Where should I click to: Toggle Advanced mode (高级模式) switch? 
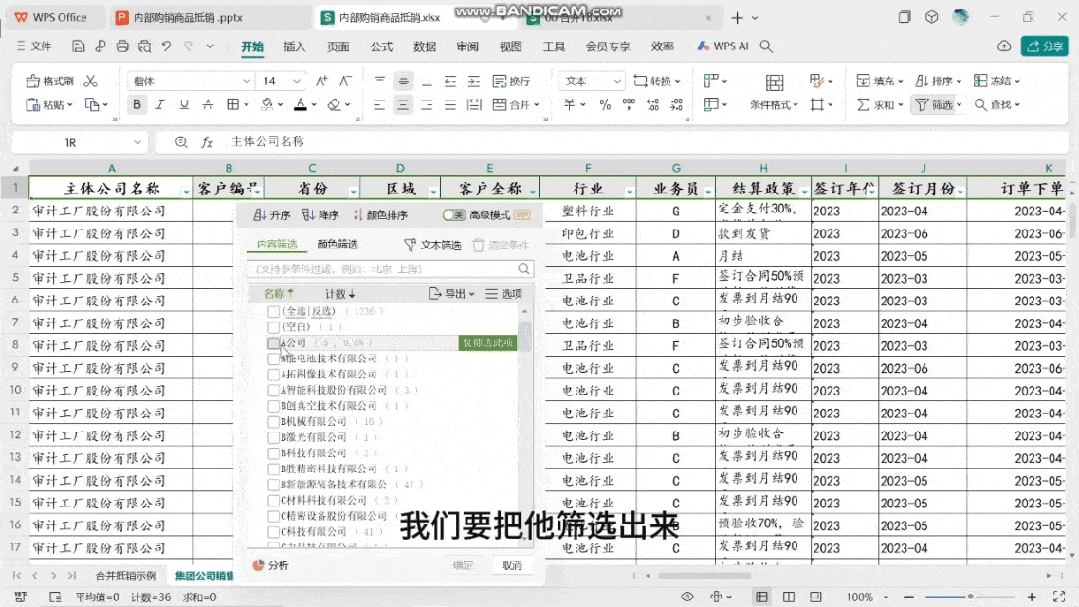(453, 215)
